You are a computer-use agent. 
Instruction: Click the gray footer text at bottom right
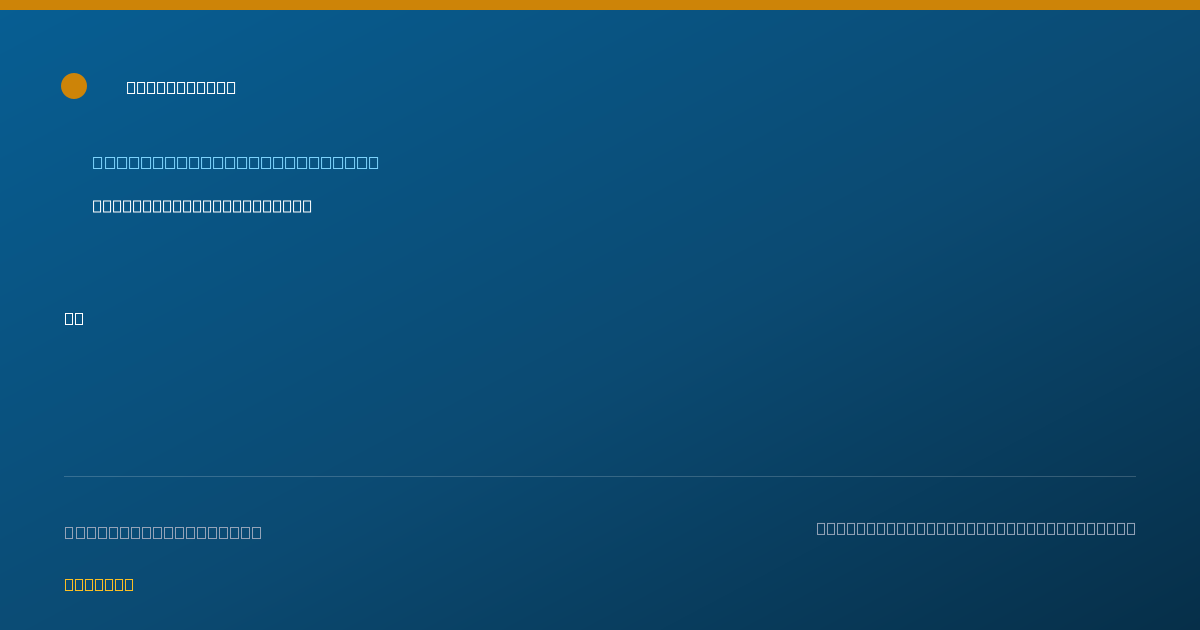(x=976, y=528)
